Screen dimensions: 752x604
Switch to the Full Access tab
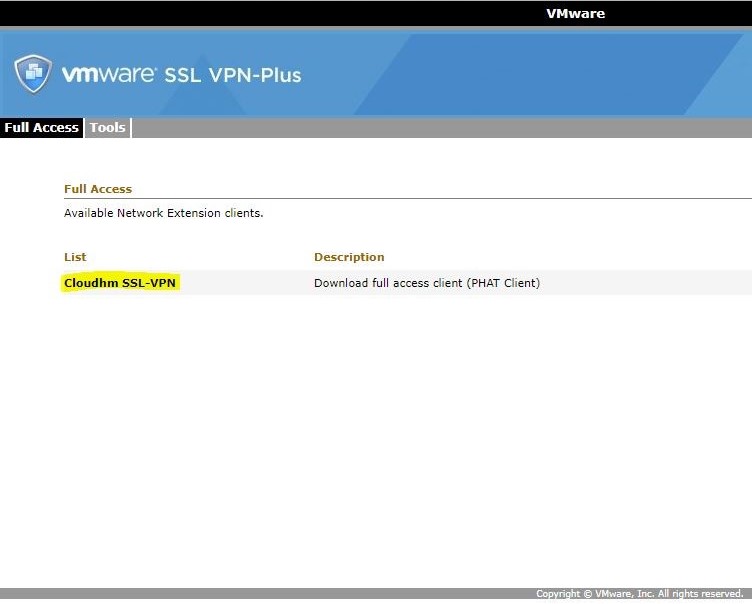point(42,128)
